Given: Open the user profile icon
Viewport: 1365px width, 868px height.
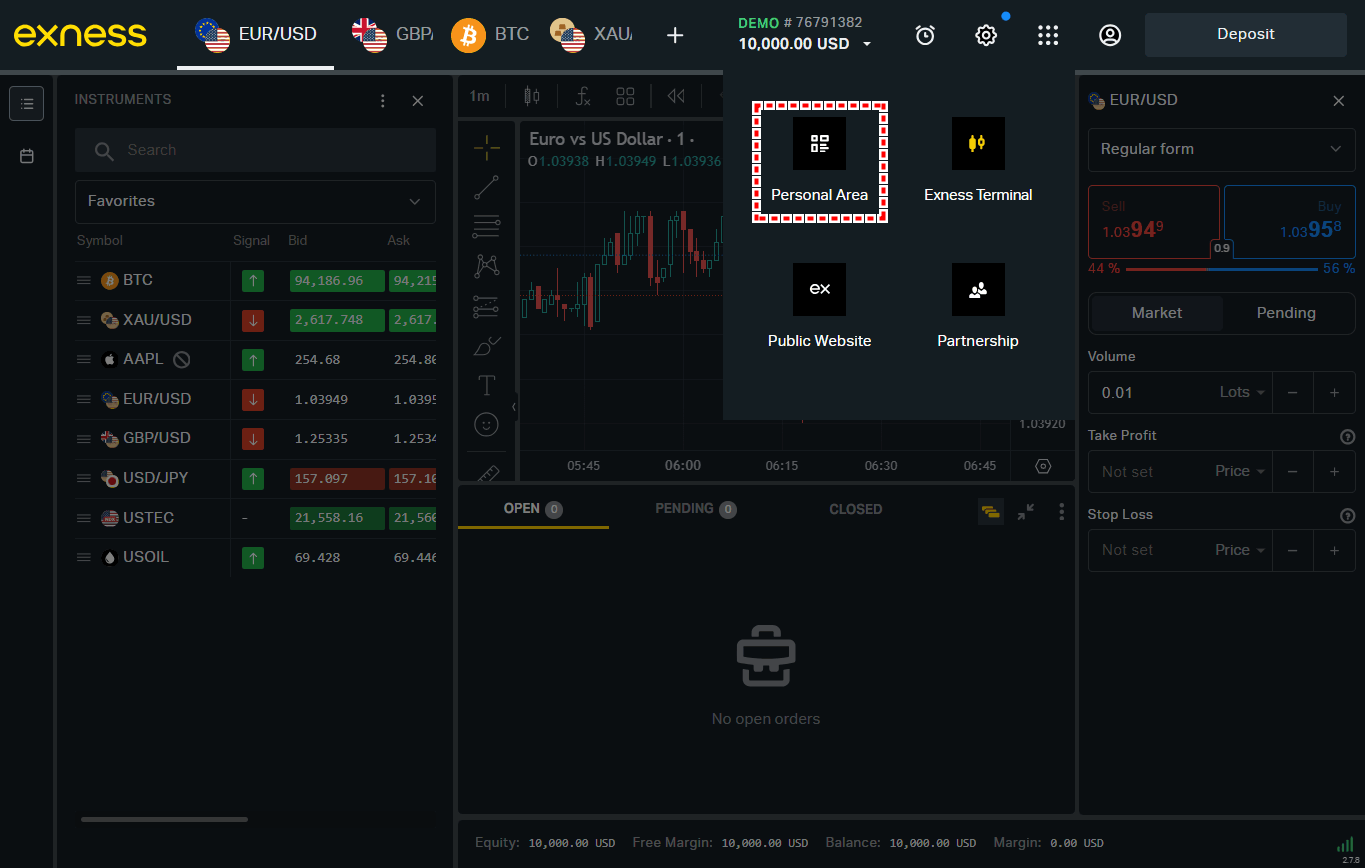Looking at the screenshot, I should coord(1109,35).
